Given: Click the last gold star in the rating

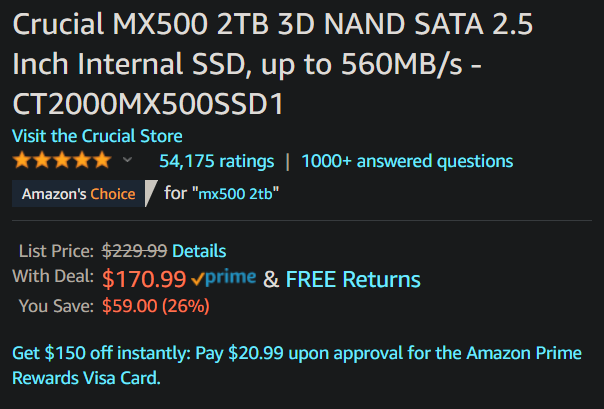Looking at the screenshot, I should click(x=102, y=160).
